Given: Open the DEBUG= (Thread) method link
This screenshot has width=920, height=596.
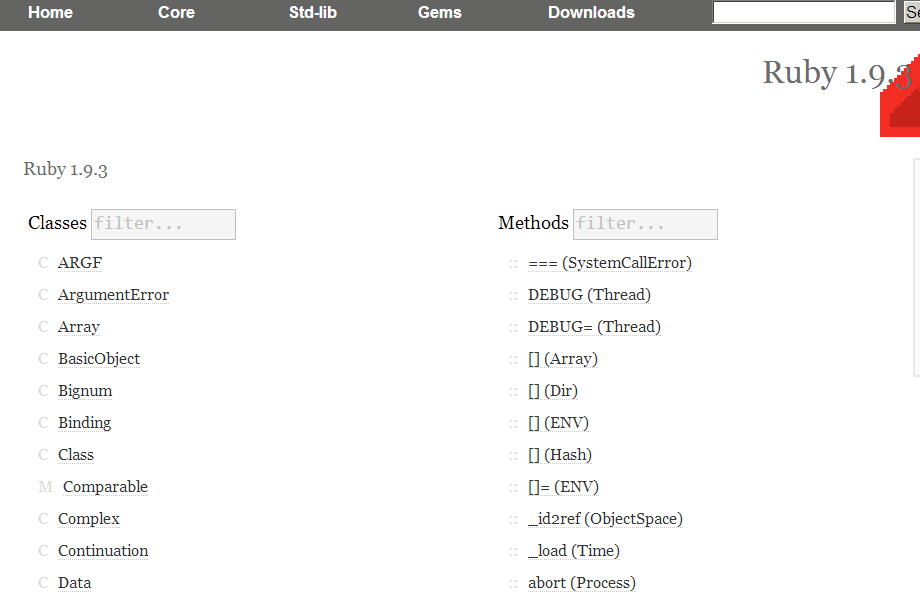Looking at the screenshot, I should pos(594,327).
